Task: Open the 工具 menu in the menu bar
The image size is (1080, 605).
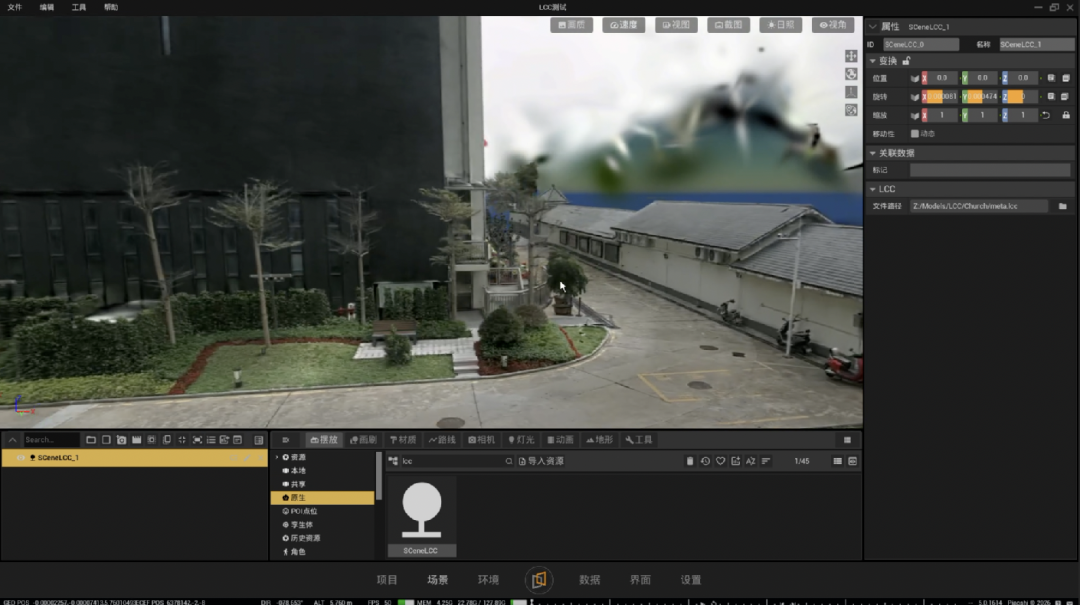Action: pos(79,7)
